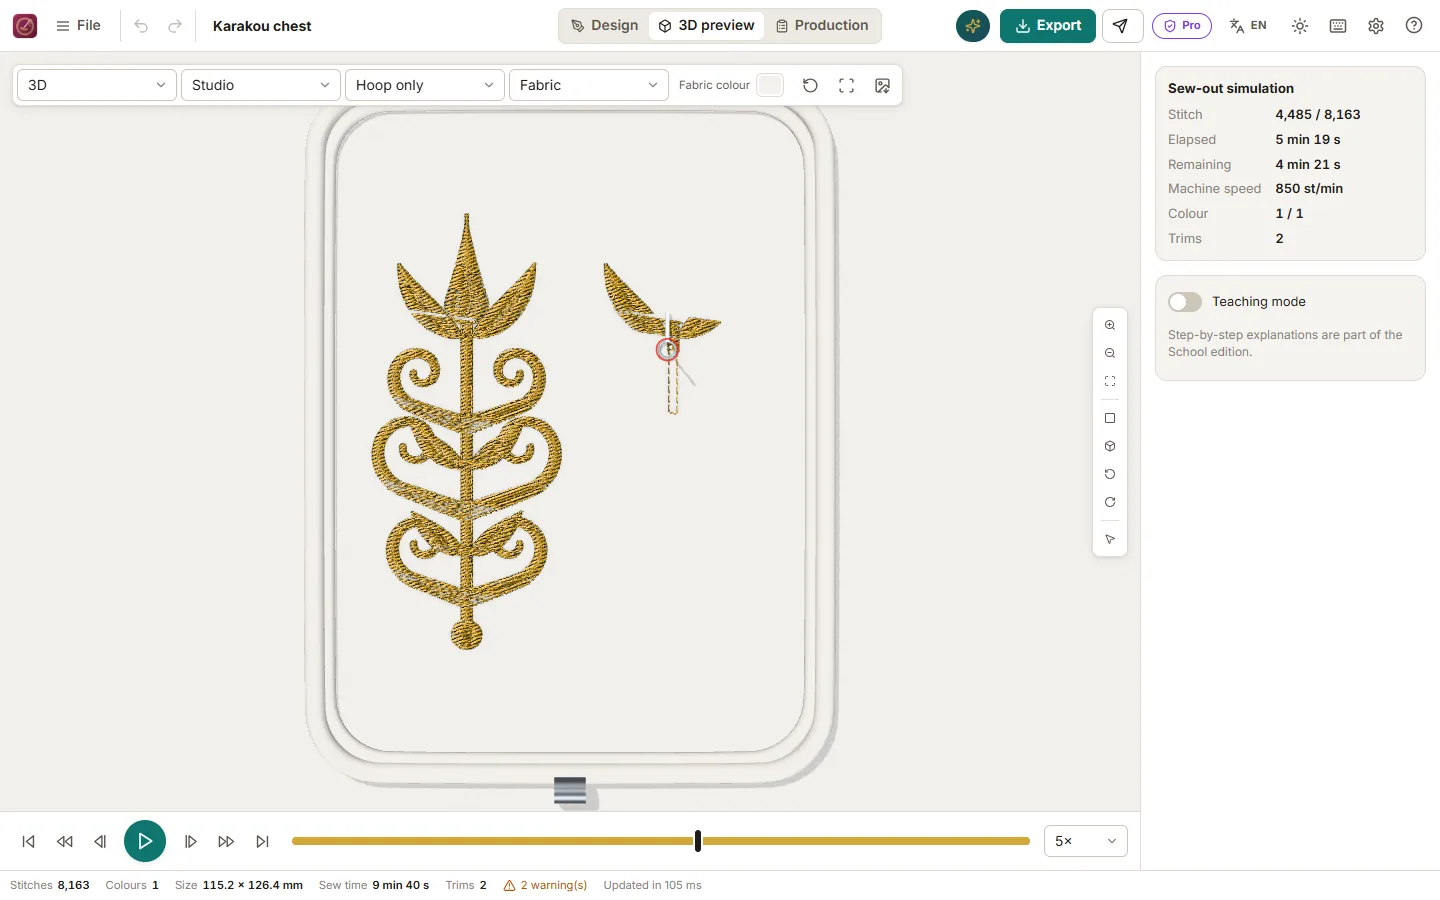Image resolution: width=1440 pixels, height=900 pixels.
Task: Rotate the view clockwise
Action: [1110, 502]
